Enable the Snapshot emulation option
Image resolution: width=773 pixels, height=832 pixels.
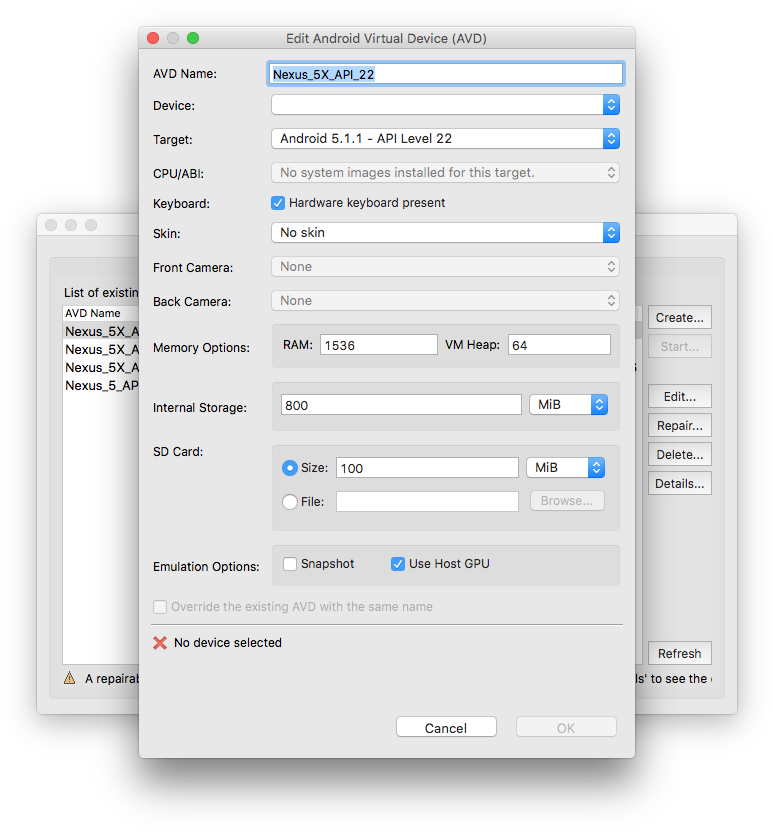(x=291, y=564)
